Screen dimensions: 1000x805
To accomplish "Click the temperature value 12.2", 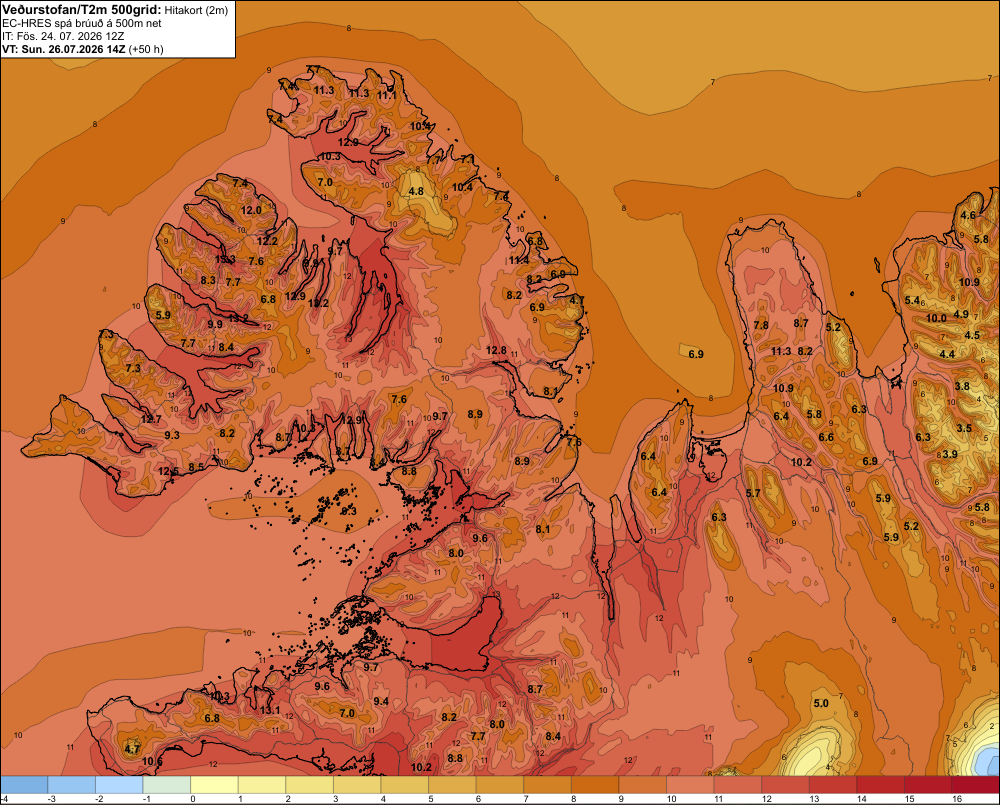I will (x=267, y=240).
